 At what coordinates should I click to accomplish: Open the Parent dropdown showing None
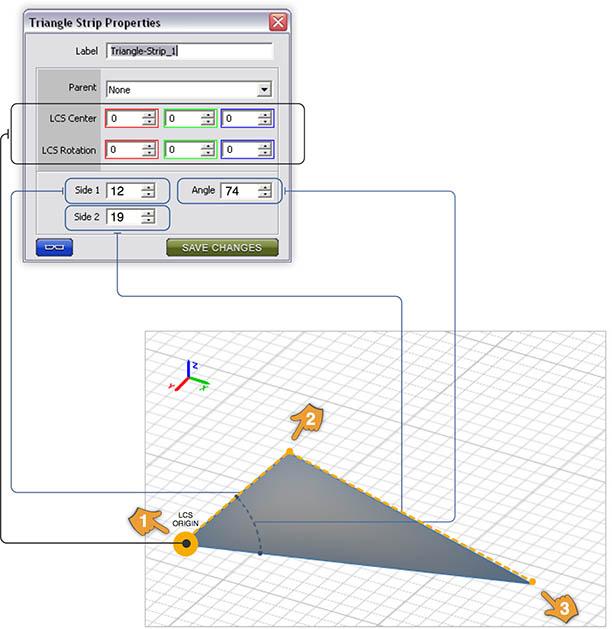189,89
